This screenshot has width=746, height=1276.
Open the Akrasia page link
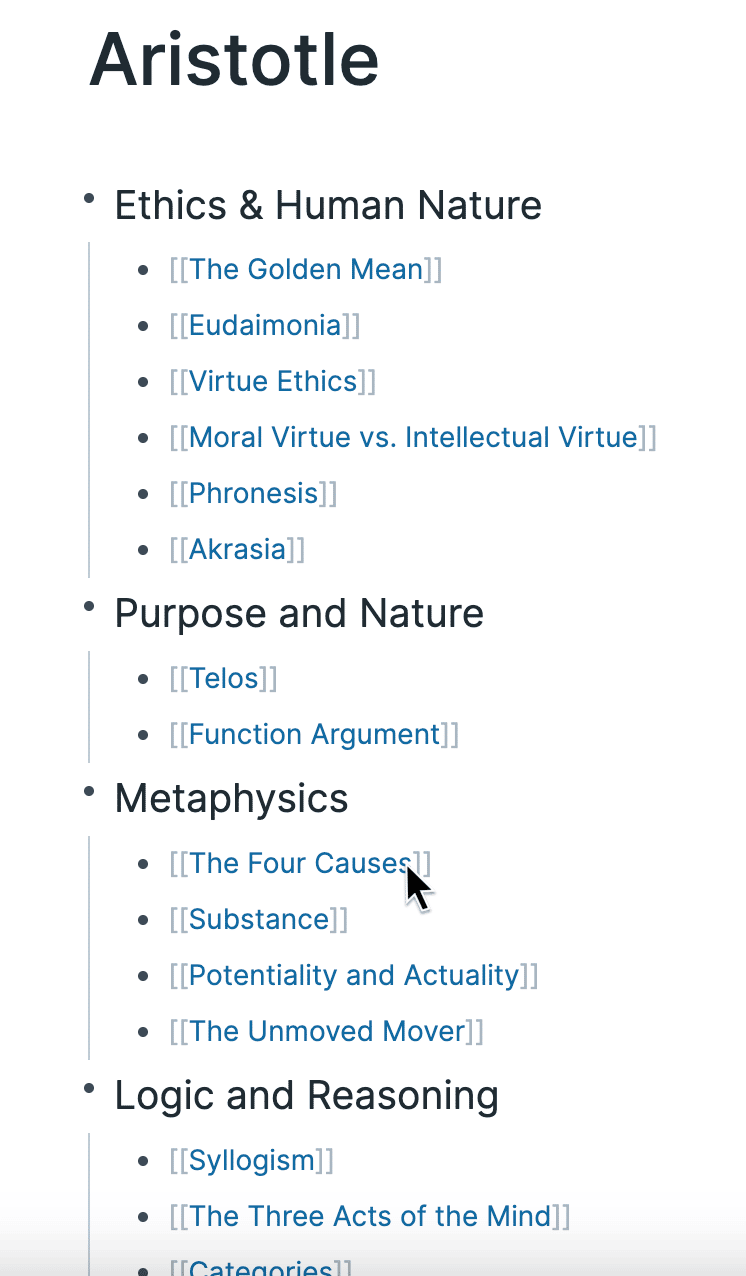click(x=238, y=549)
